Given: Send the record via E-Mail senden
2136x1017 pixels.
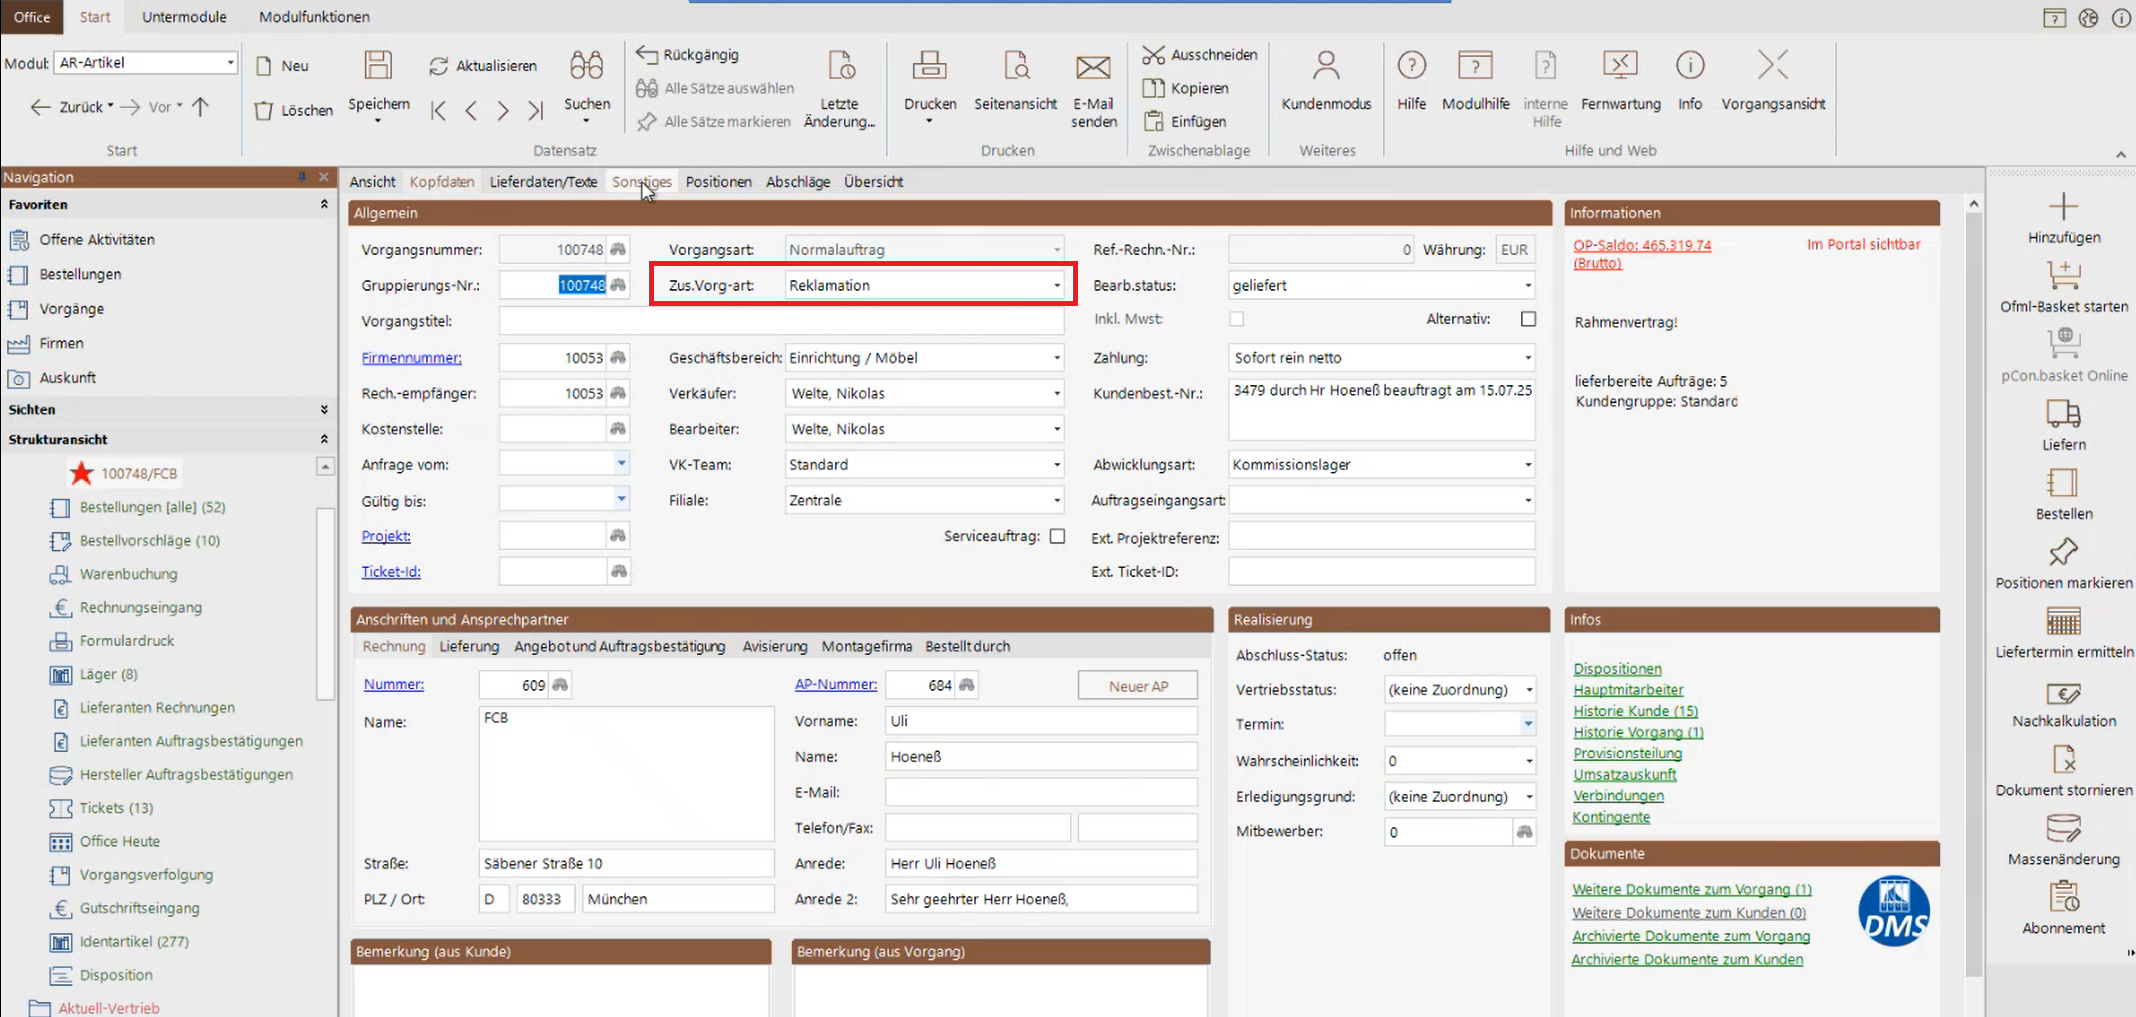Looking at the screenshot, I should [1093, 68].
